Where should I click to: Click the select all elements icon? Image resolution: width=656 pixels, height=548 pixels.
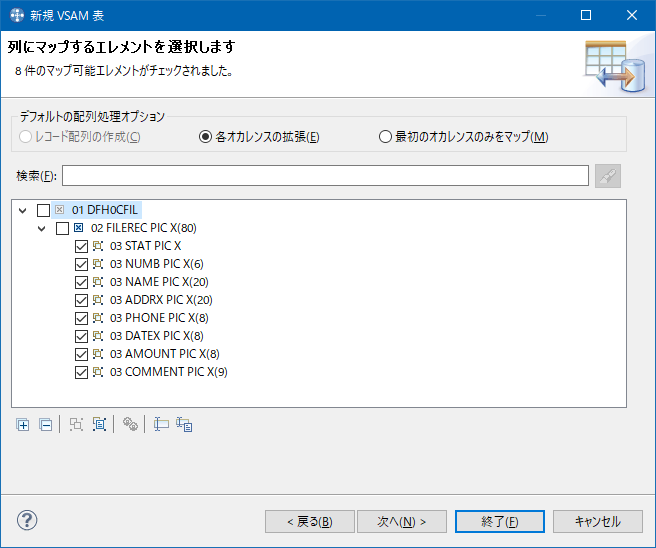click(99, 424)
